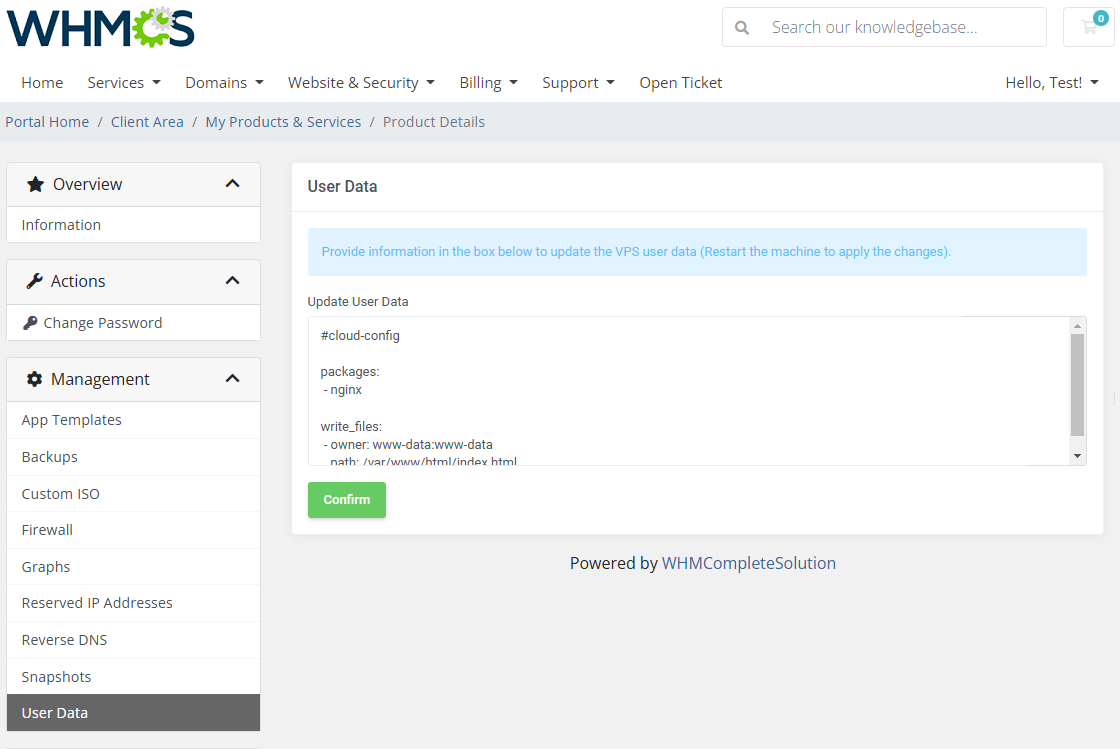This screenshot has width=1120, height=749.
Task: Open the Reverse DNS sidebar item
Action: (x=134, y=640)
